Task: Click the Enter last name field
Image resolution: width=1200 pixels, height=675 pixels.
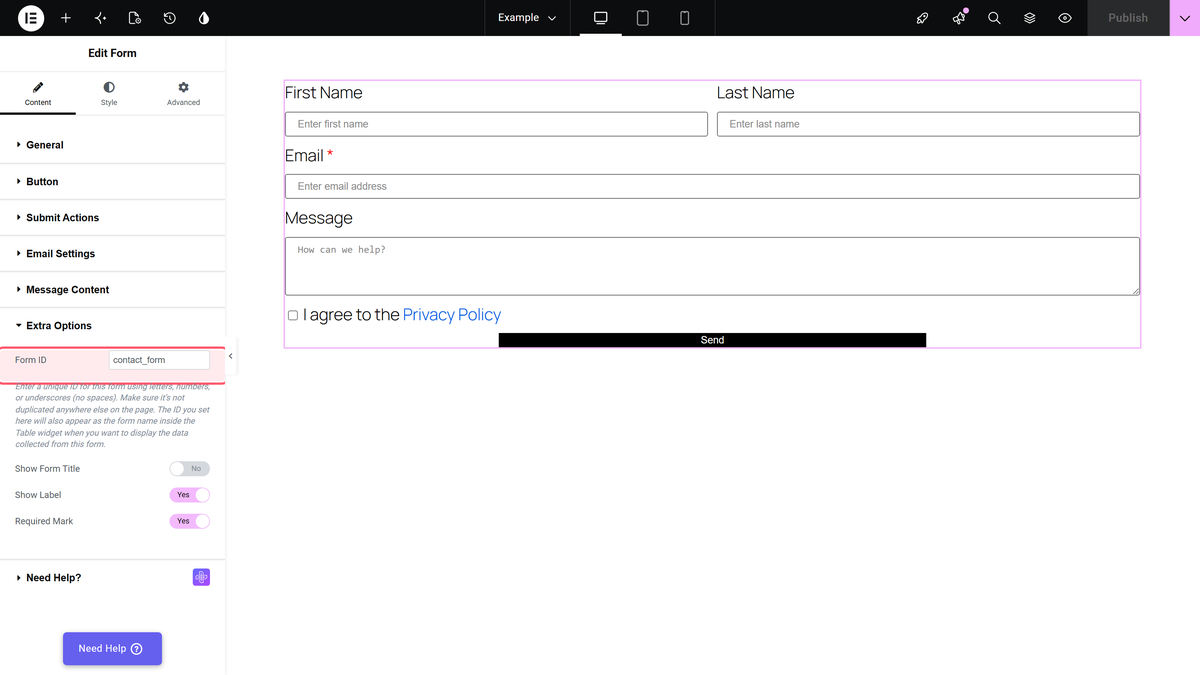Action: (x=928, y=124)
